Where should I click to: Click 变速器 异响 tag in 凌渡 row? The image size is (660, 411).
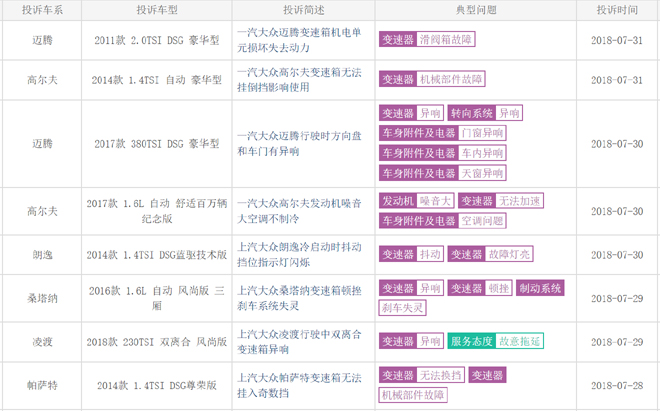pyautogui.click(x=411, y=341)
